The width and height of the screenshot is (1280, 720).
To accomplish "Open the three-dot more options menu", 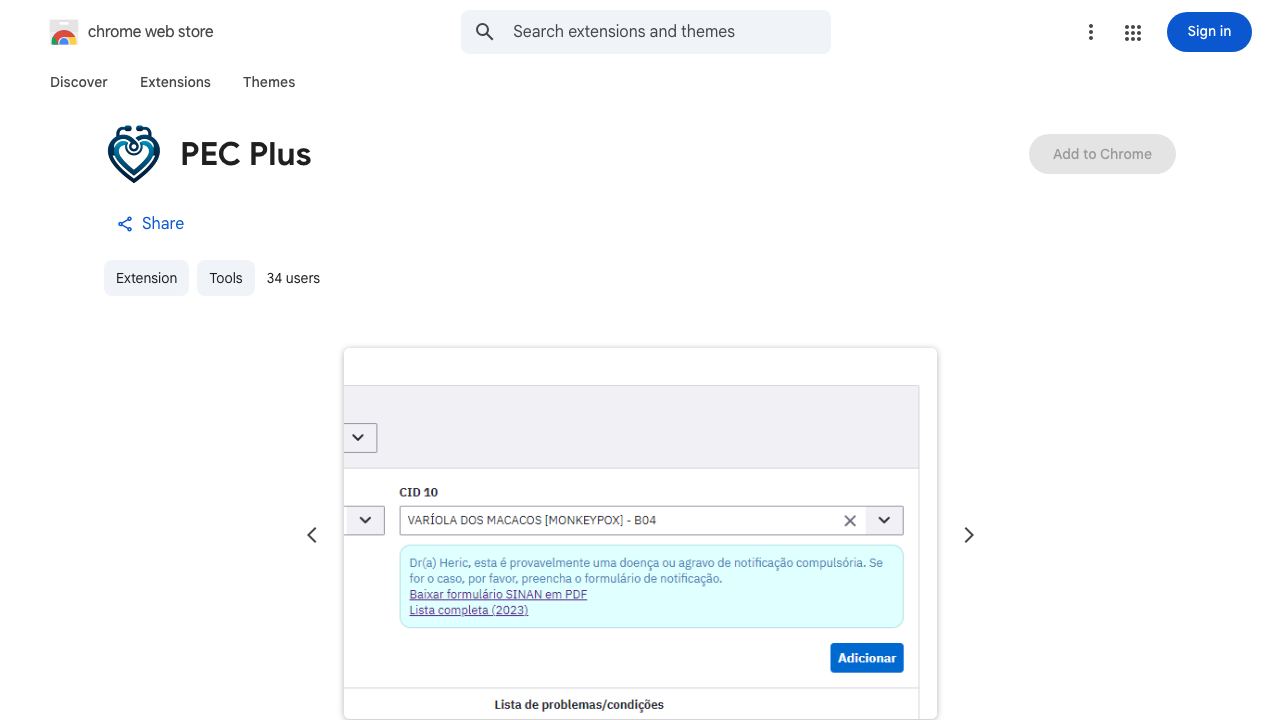I will (1091, 32).
